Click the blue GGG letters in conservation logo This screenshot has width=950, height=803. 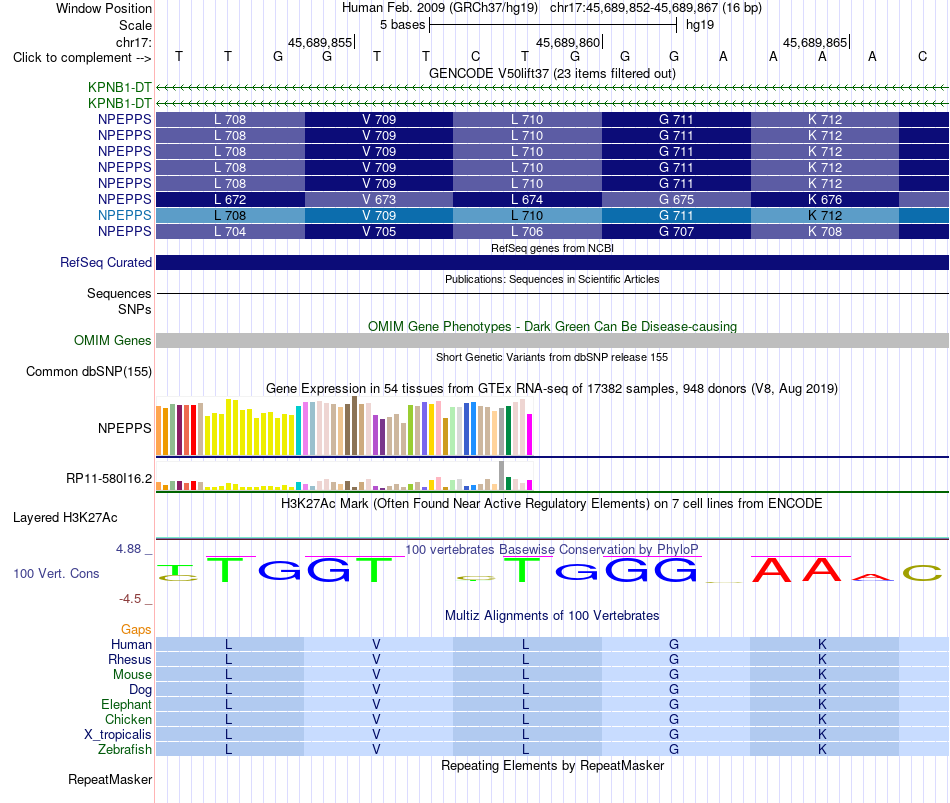pos(626,570)
